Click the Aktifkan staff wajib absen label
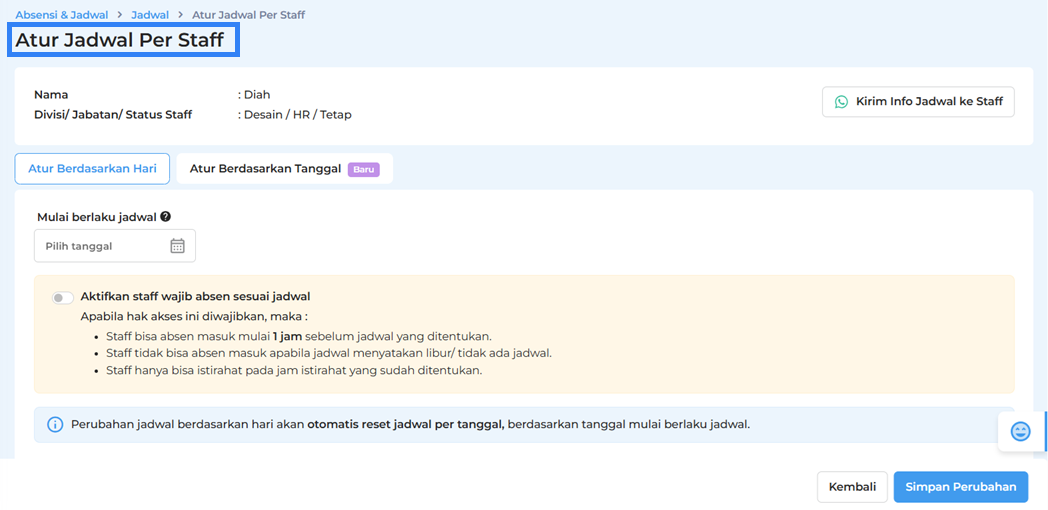Viewport: 1048px width, 510px height. pos(195,296)
